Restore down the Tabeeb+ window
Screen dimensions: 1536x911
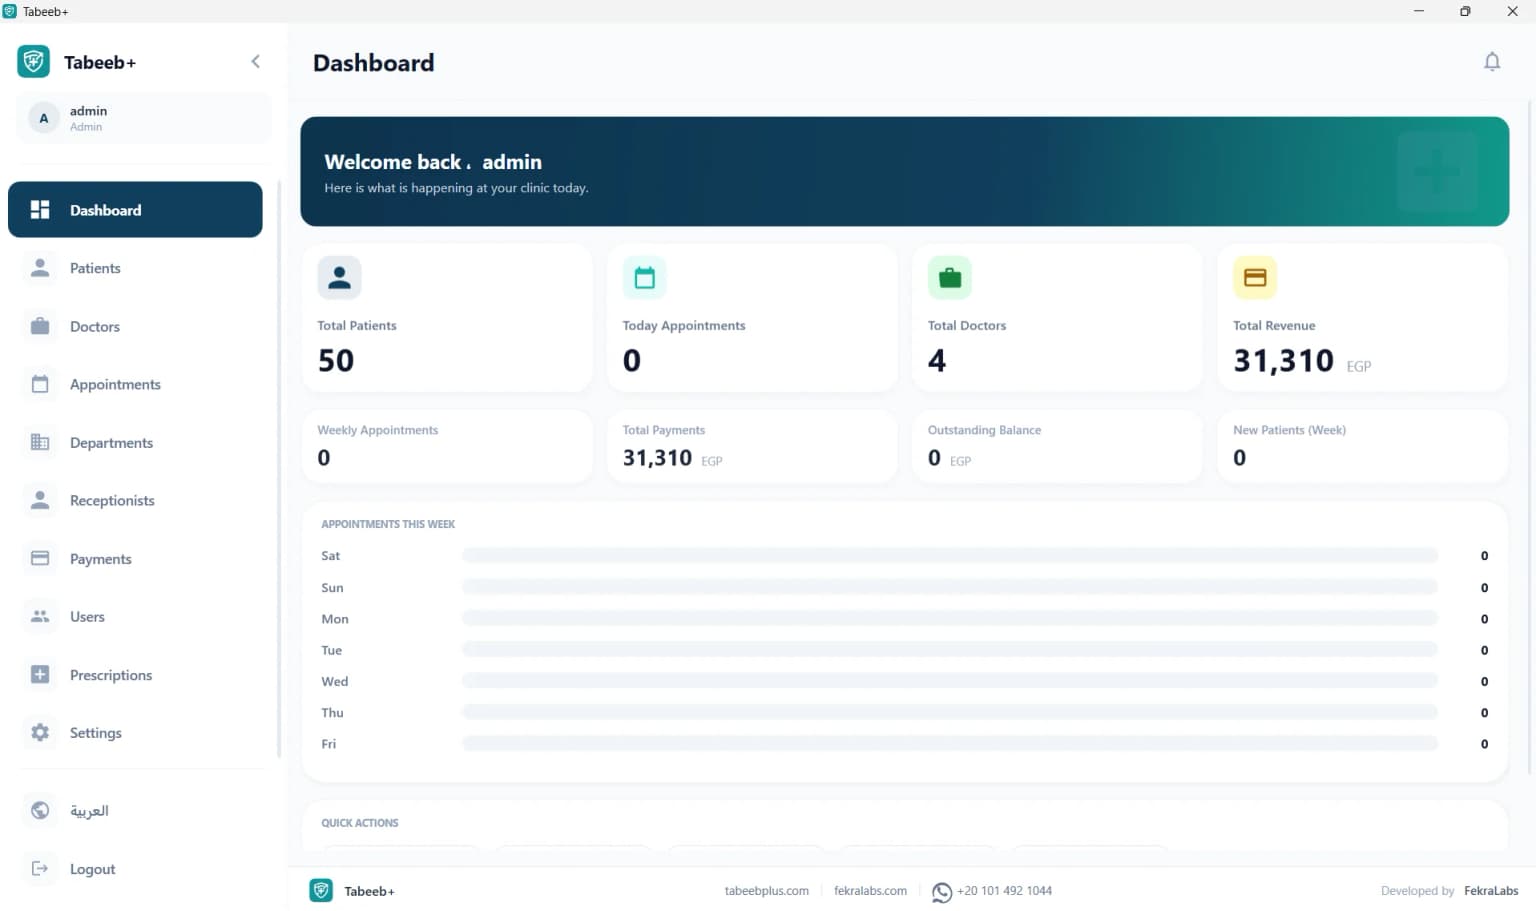click(x=1465, y=11)
